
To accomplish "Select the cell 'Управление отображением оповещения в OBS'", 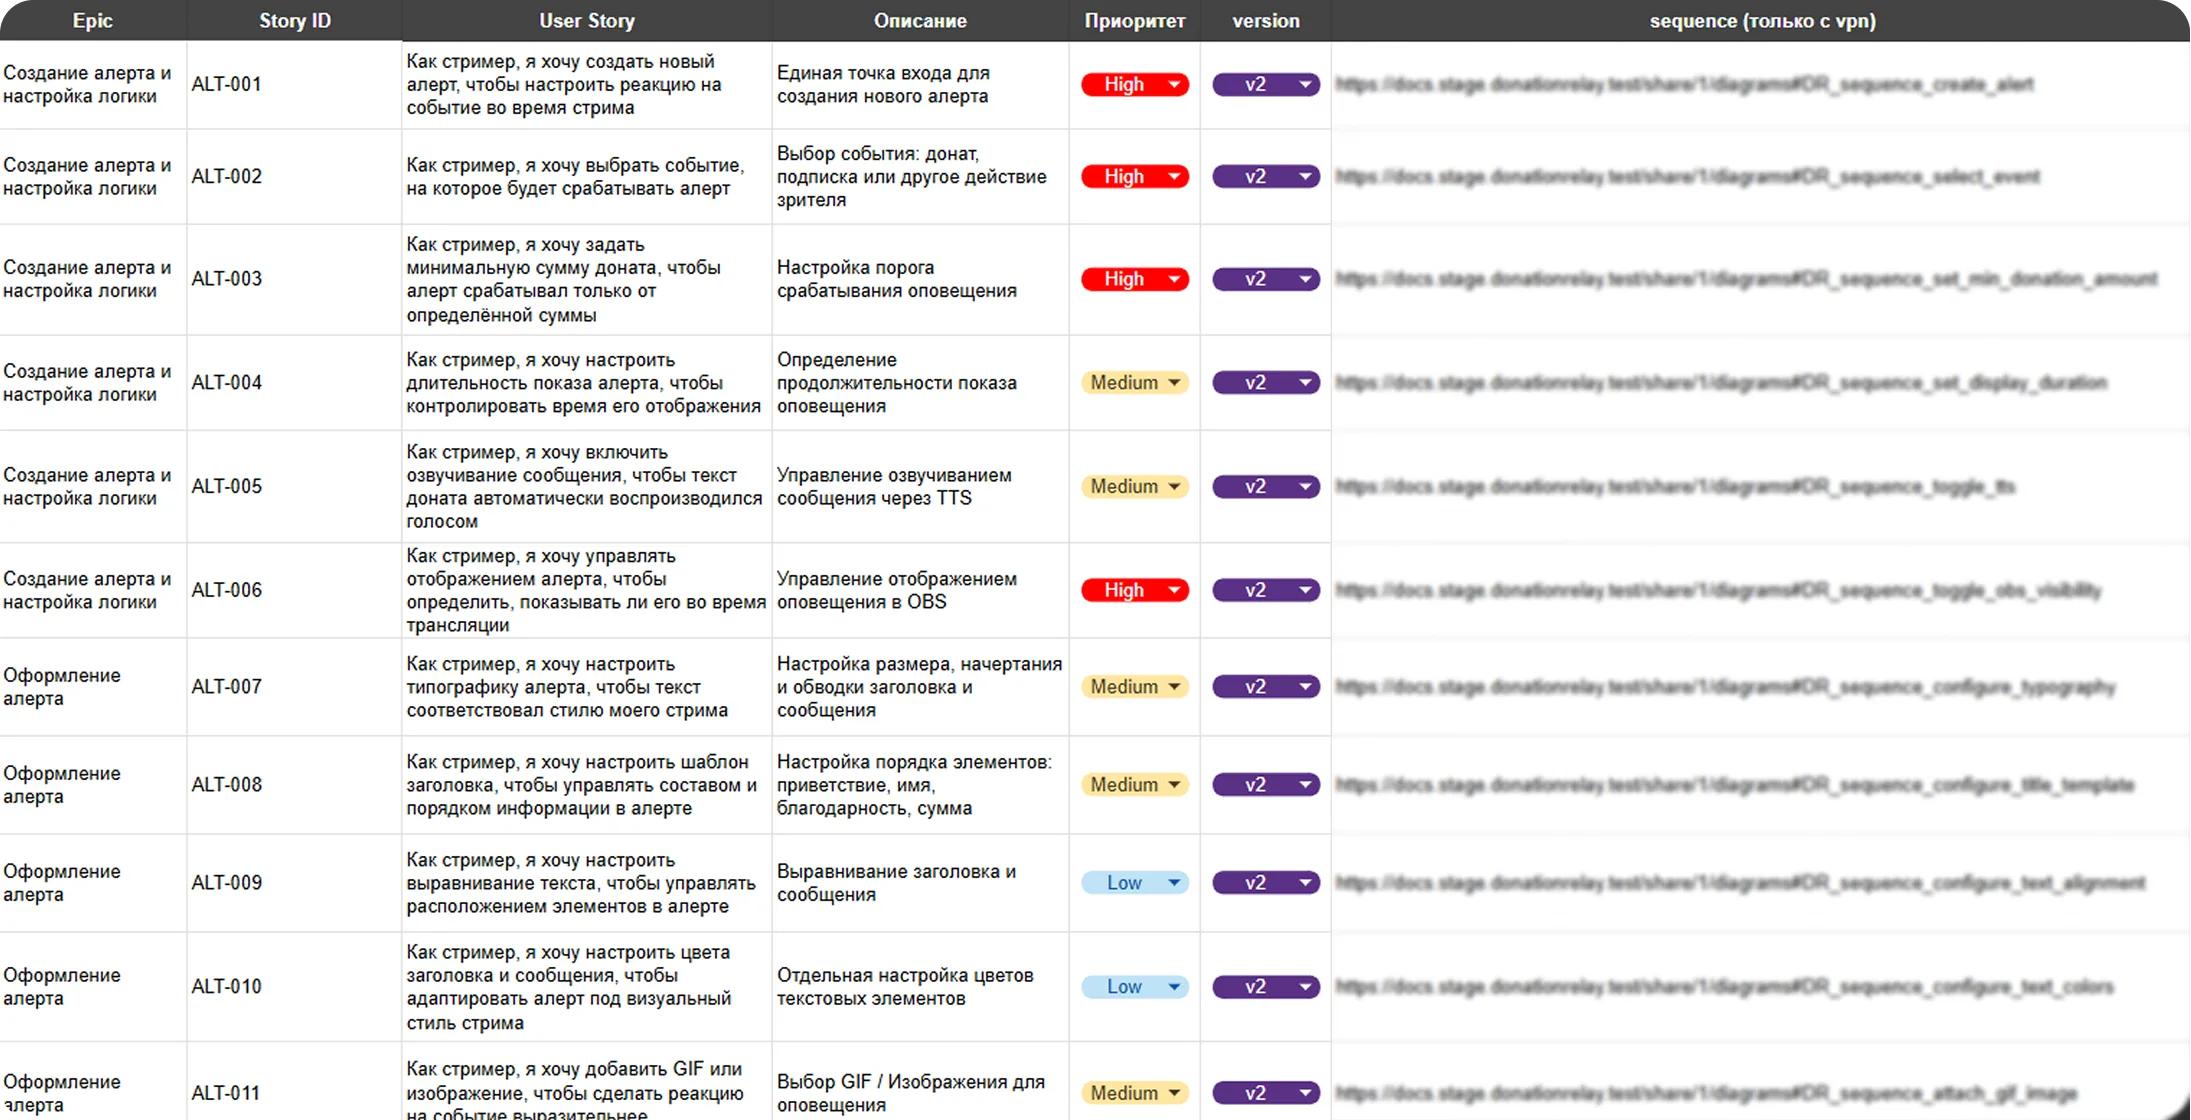I will [920, 591].
